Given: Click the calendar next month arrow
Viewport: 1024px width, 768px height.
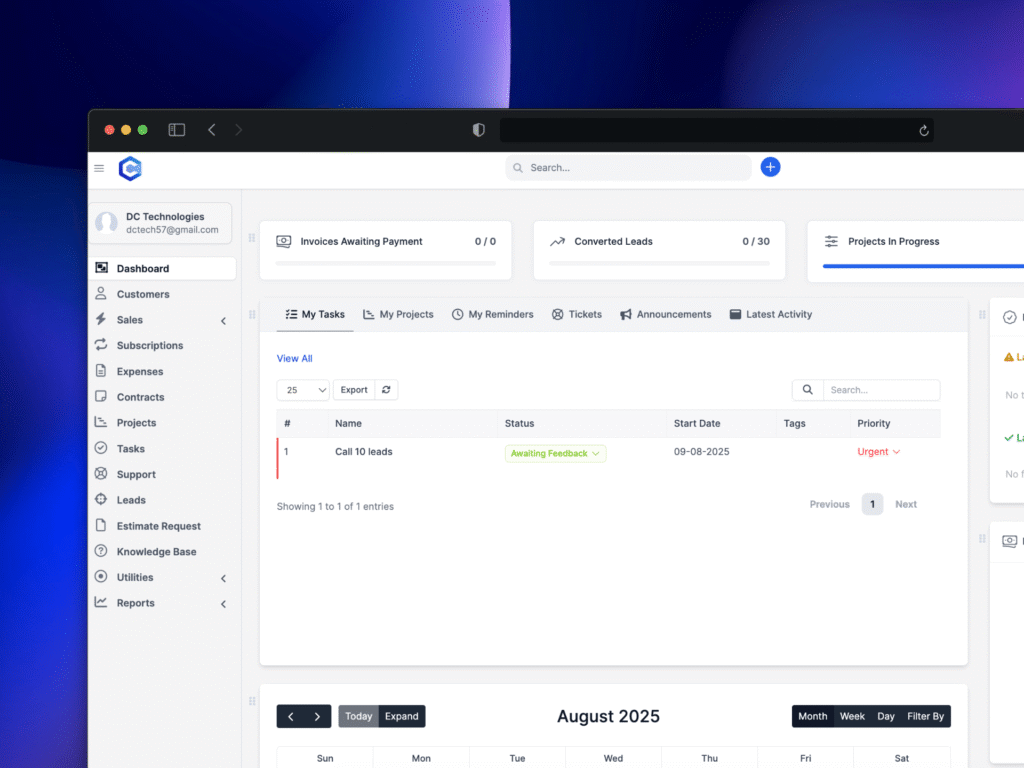Looking at the screenshot, I should (x=318, y=716).
